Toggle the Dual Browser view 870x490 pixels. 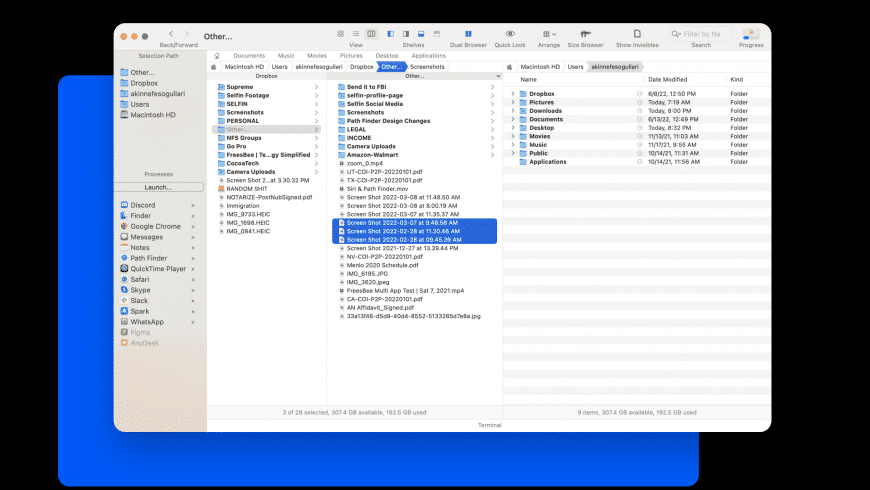468,34
